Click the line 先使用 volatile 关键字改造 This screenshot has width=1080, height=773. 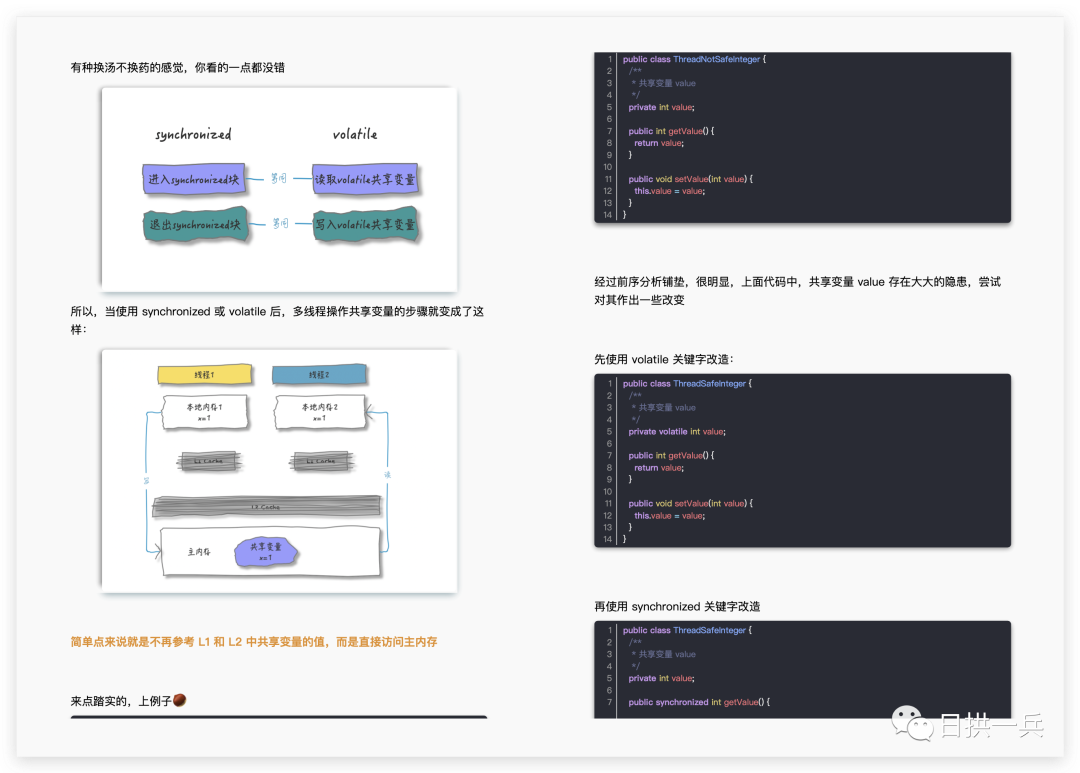tap(664, 359)
